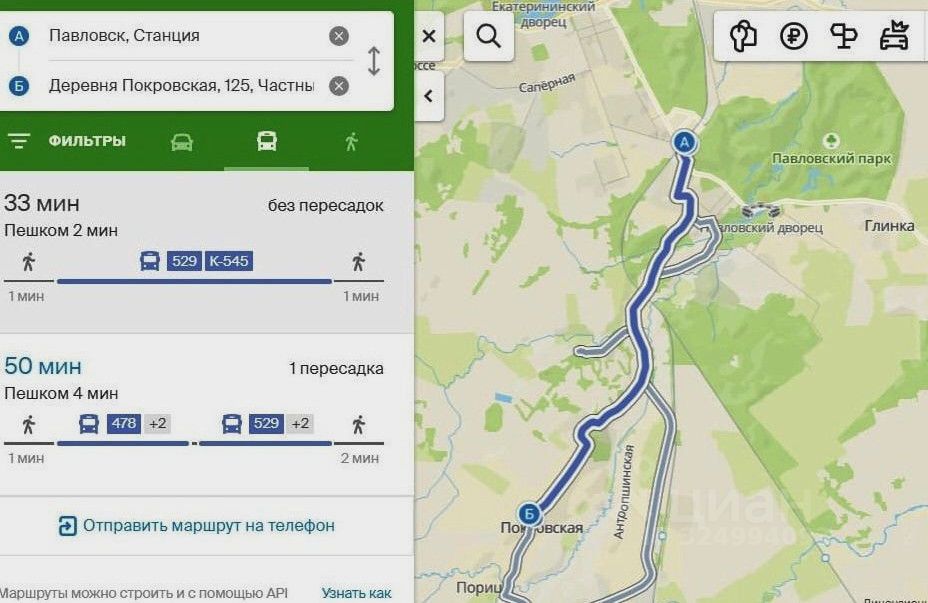
Task: Clear the Деревня Покровская destination field
Action: (339, 86)
